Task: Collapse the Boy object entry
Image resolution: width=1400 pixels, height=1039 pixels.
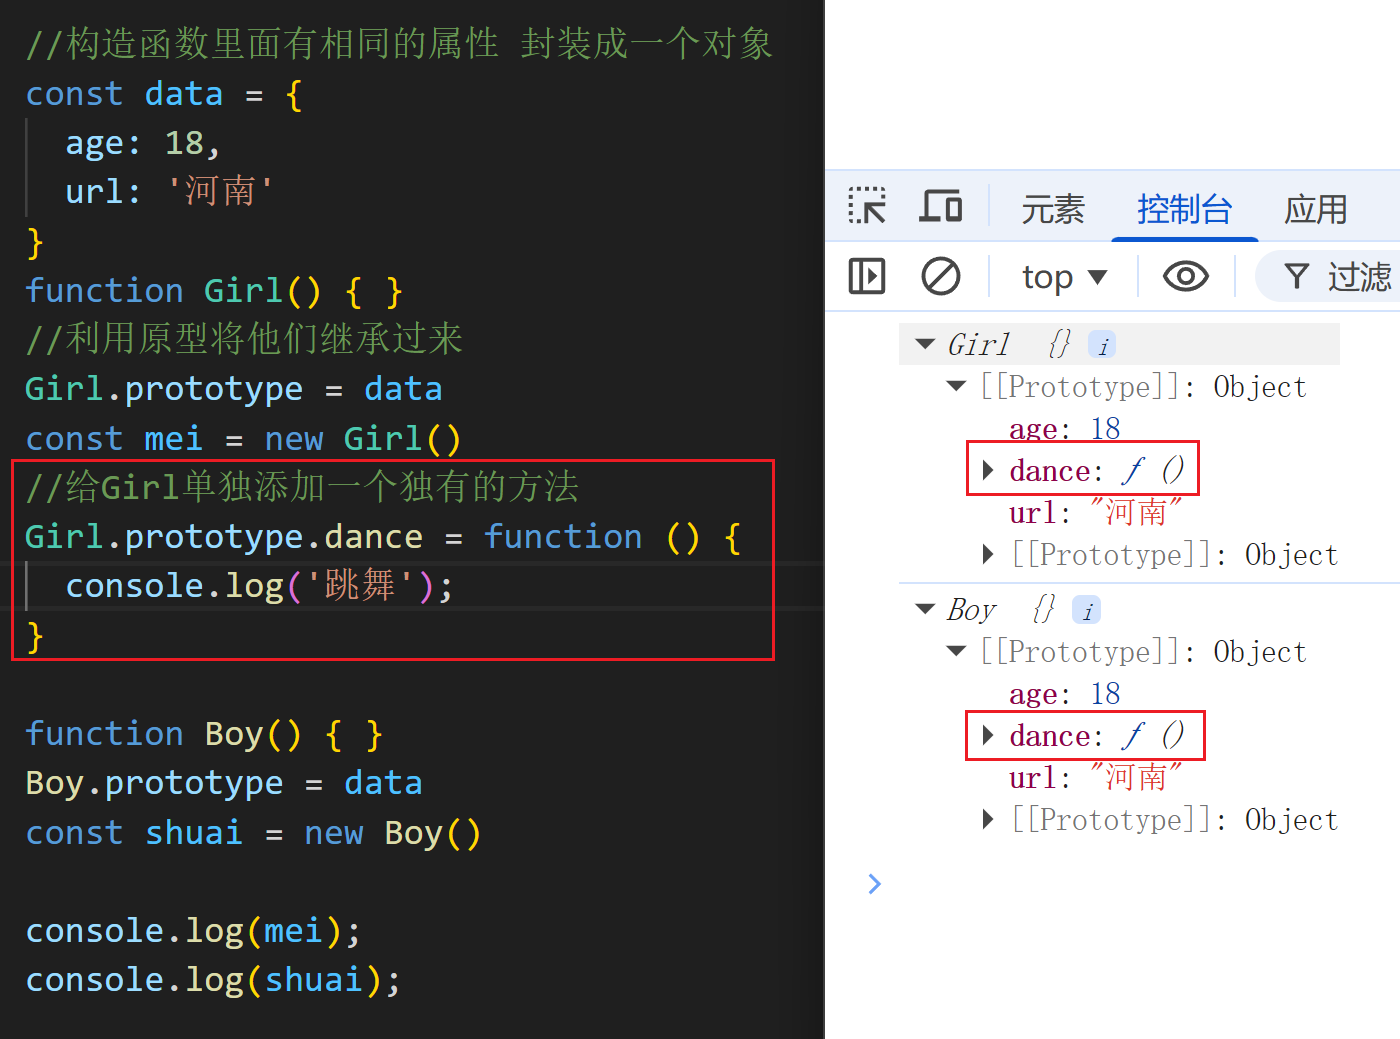Action: click(925, 609)
